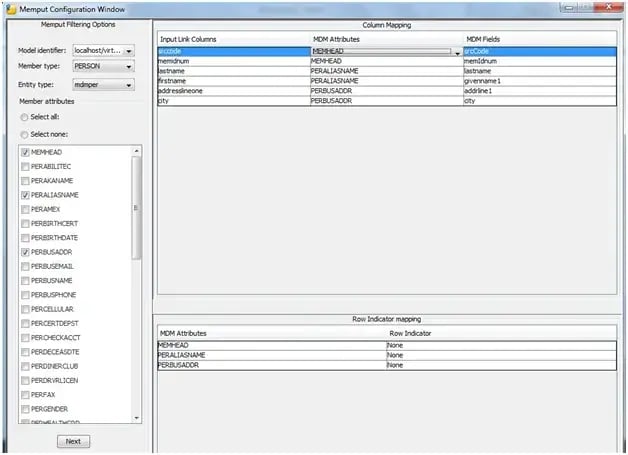The image size is (628, 455).
Task: Select the srccode input column cell
Action: pos(234,51)
